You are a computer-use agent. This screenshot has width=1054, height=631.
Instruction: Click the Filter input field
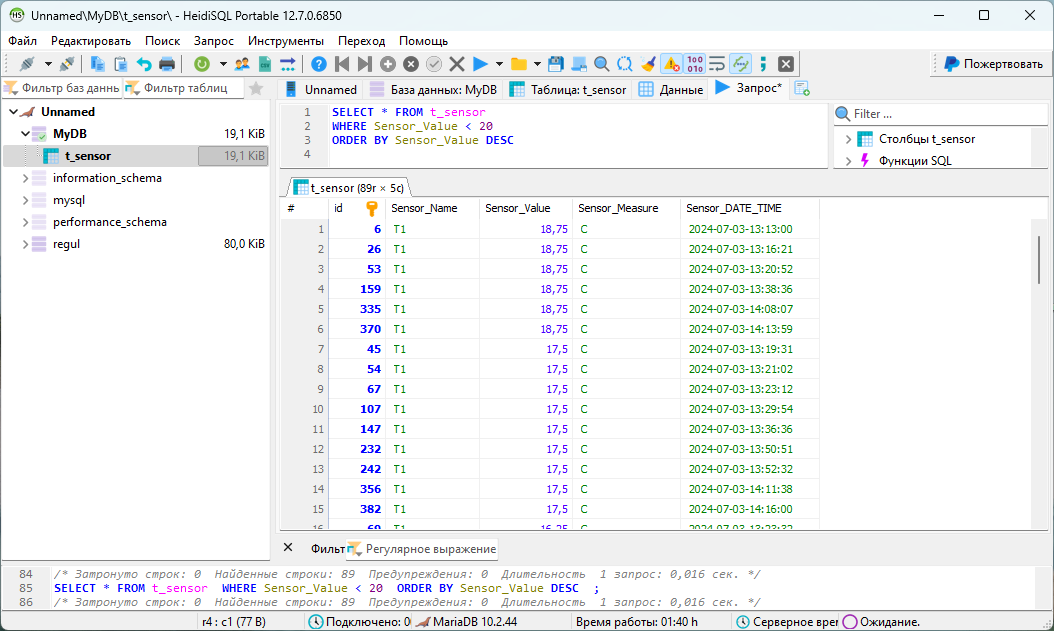[937, 114]
